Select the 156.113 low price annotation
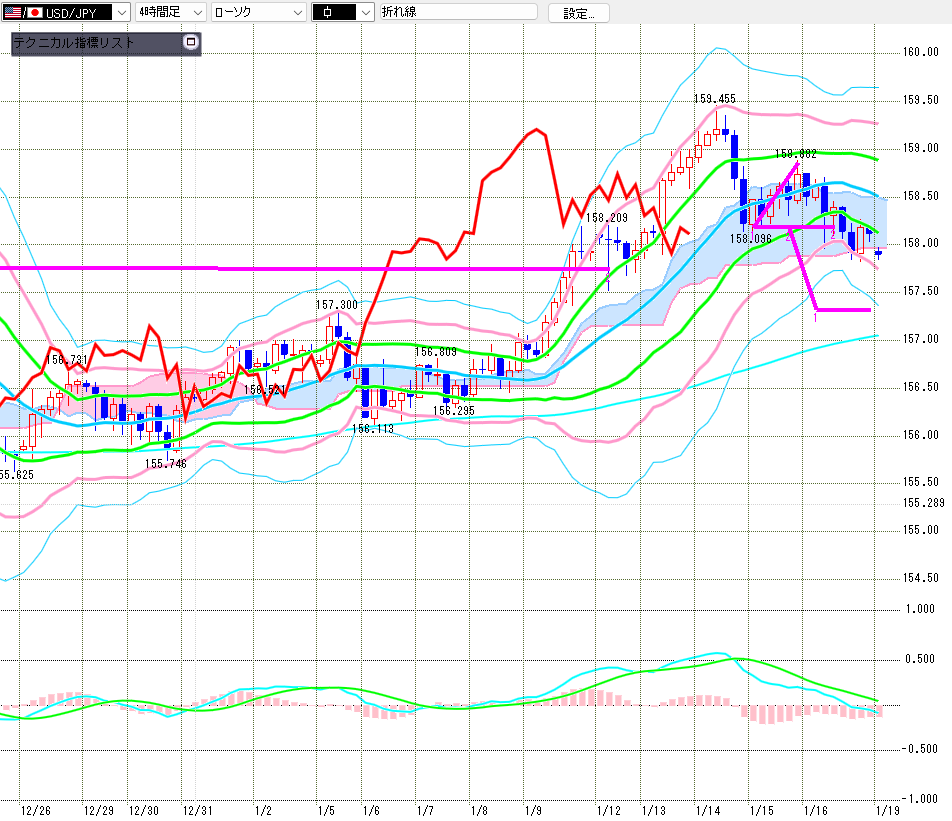Image resolution: width=952 pixels, height=821 pixels. 371,428
